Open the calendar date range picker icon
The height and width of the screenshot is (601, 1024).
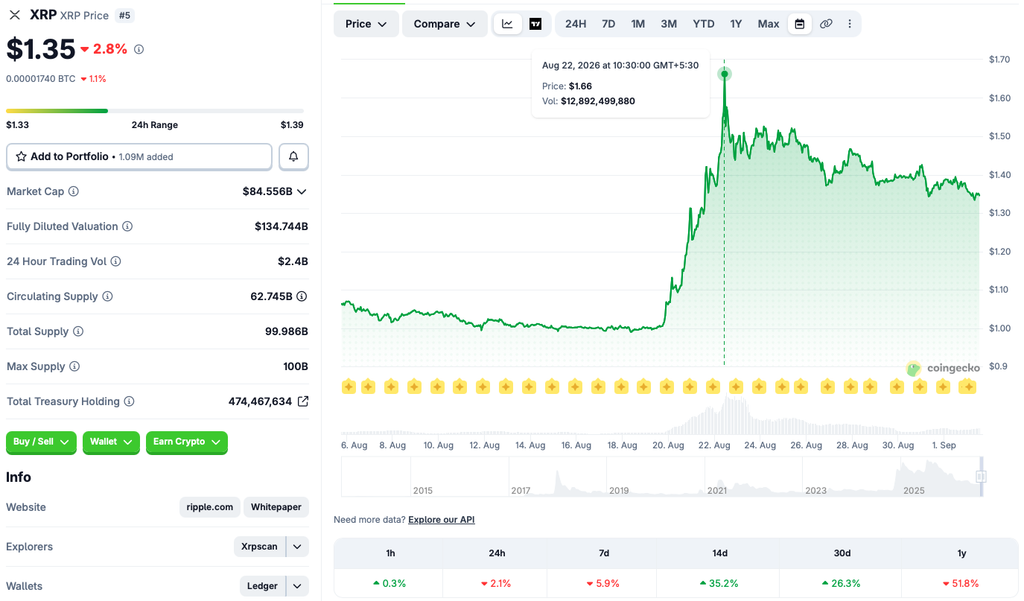coord(799,24)
